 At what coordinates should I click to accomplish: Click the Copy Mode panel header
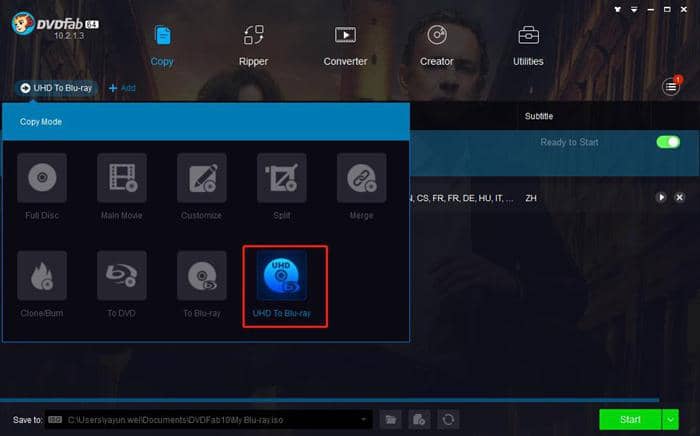click(x=206, y=121)
